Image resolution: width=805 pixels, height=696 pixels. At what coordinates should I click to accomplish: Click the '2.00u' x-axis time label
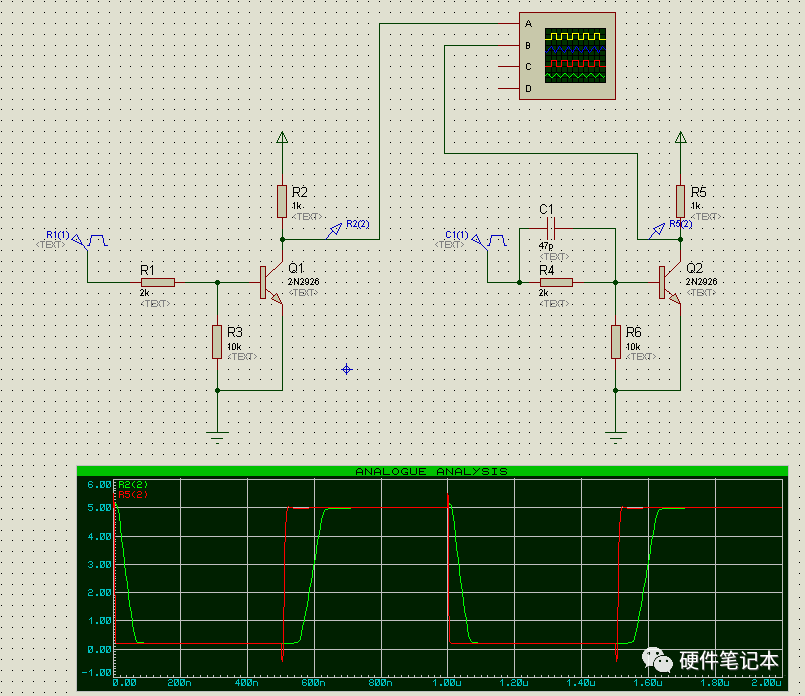pyautogui.click(x=766, y=683)
